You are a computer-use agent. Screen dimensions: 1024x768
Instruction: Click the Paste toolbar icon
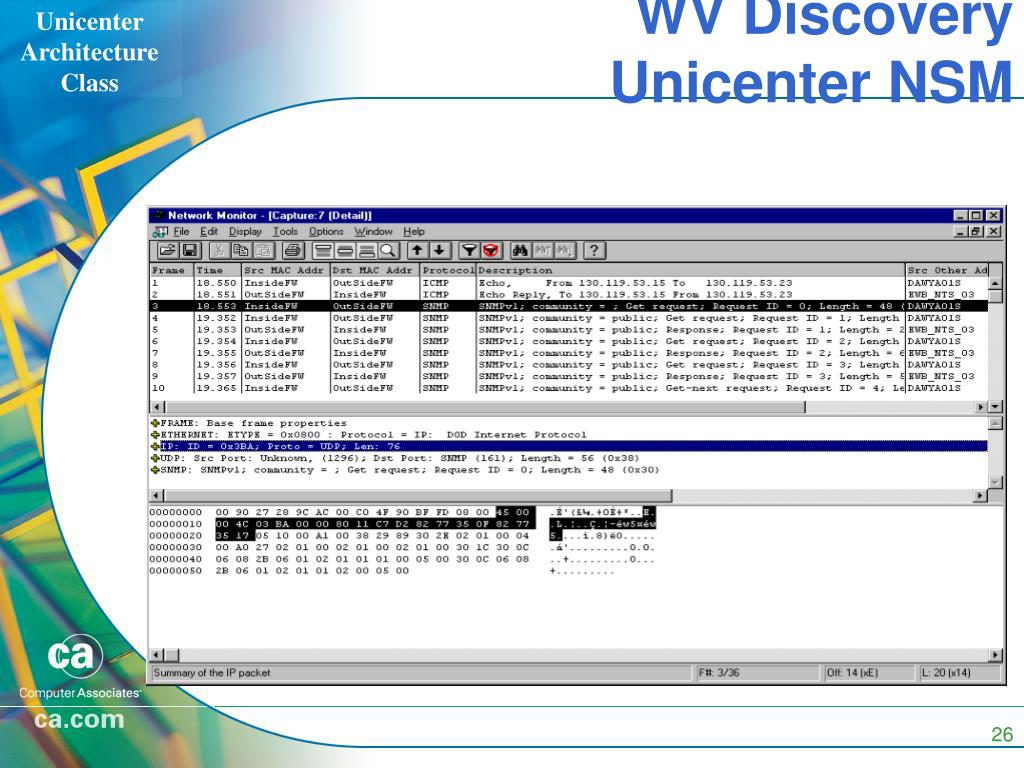pyautogui.click(x=263, y=251)
